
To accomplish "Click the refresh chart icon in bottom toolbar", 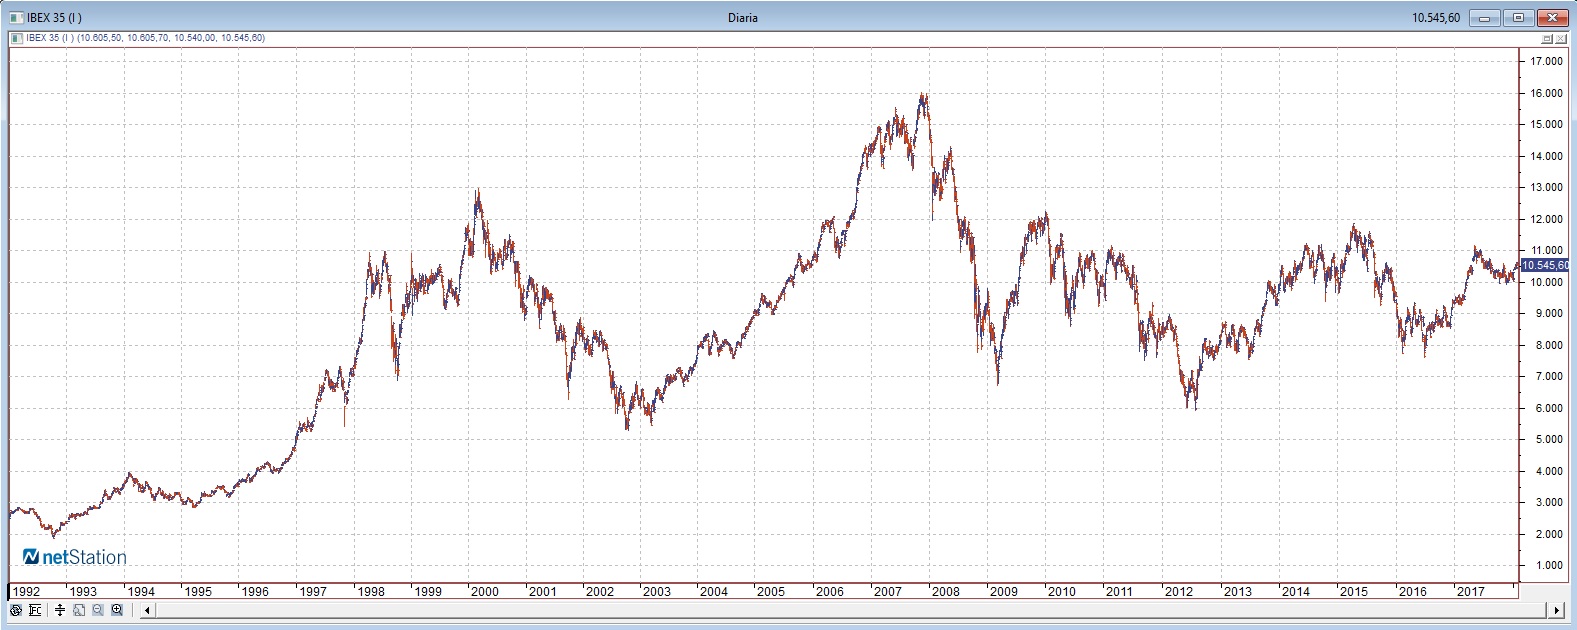I will coord(16,610).
